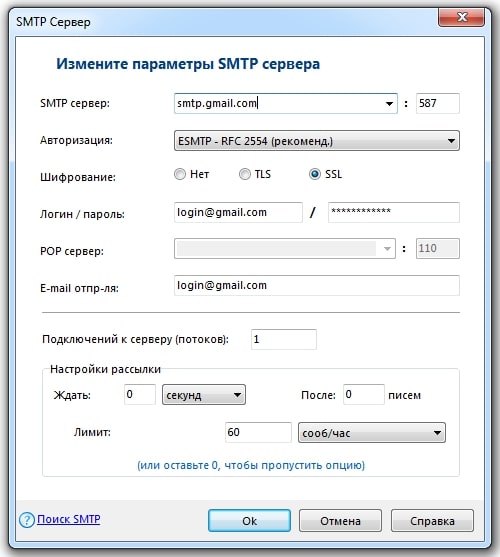Expand the SMTP сервер combo box arrow
The width and height of the screenshot is (500, 557).
389,103
